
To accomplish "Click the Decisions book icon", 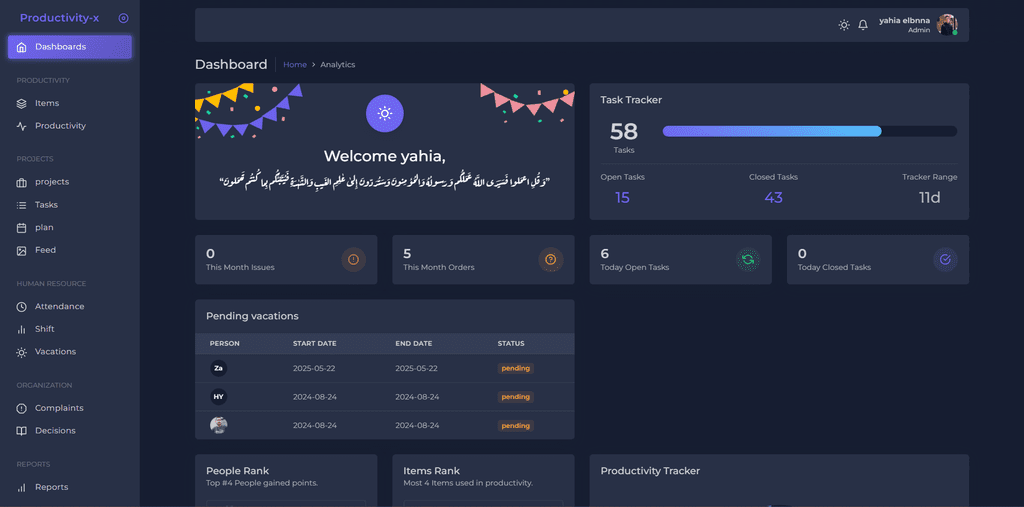I will (22, 431).
